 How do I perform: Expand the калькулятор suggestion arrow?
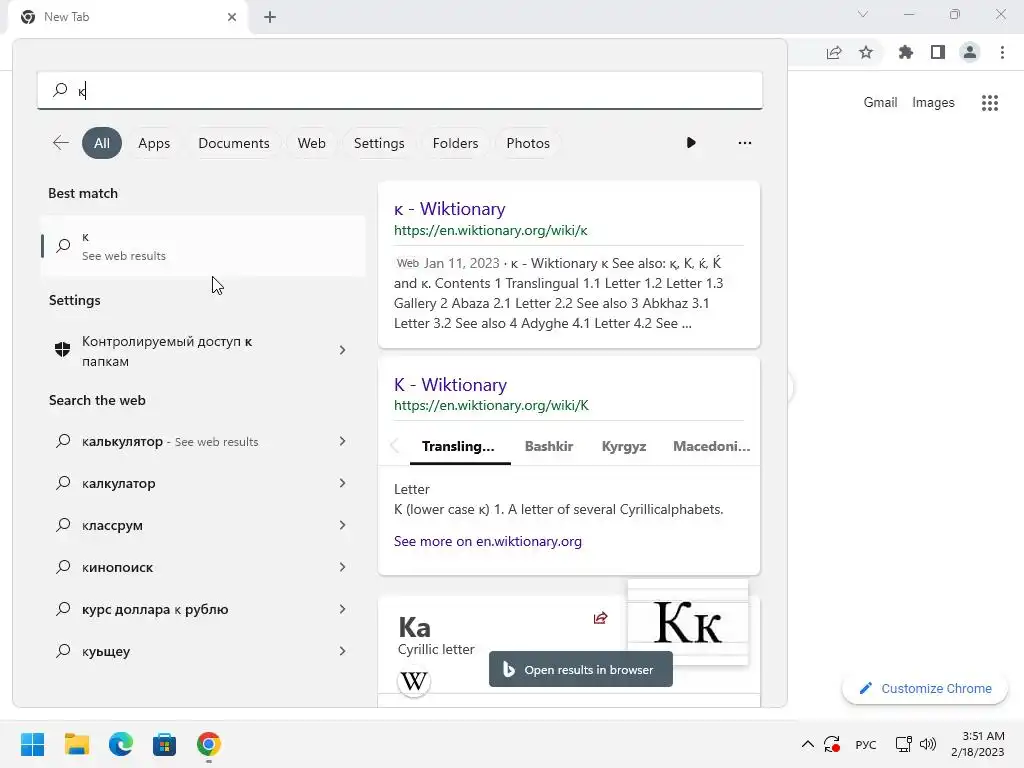click(342, 441)
